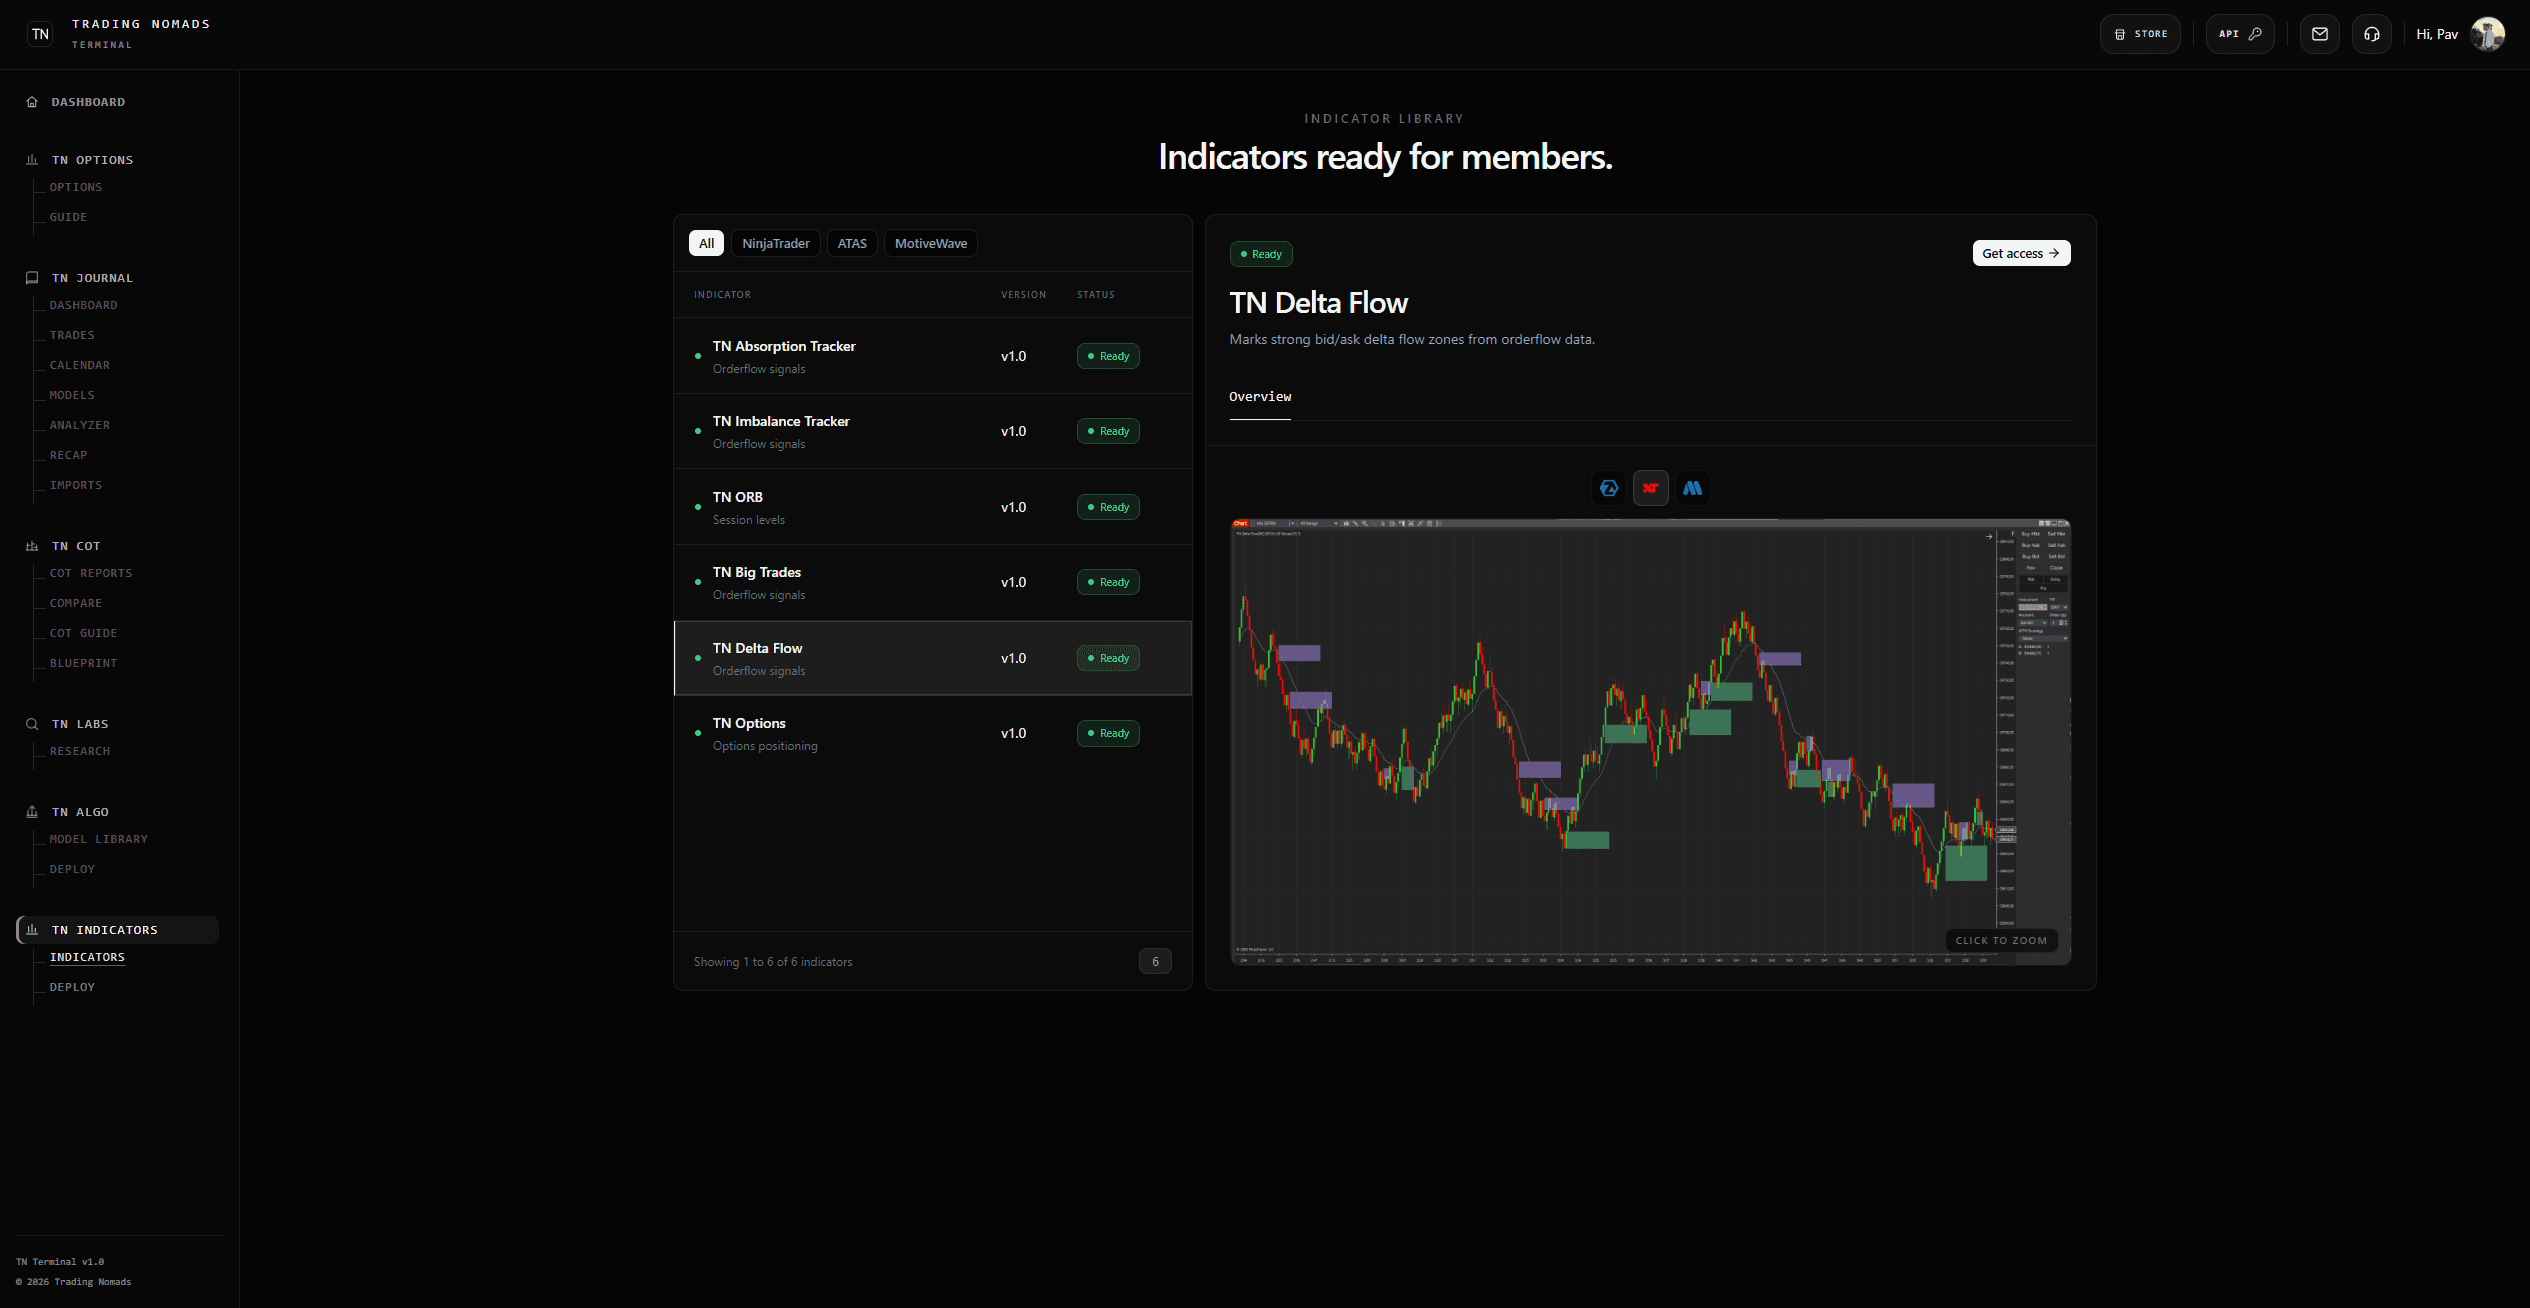This screenshot has width=2530, height=1308.
Task: Filter indicators by ATAS
Action: coord(852,243)
